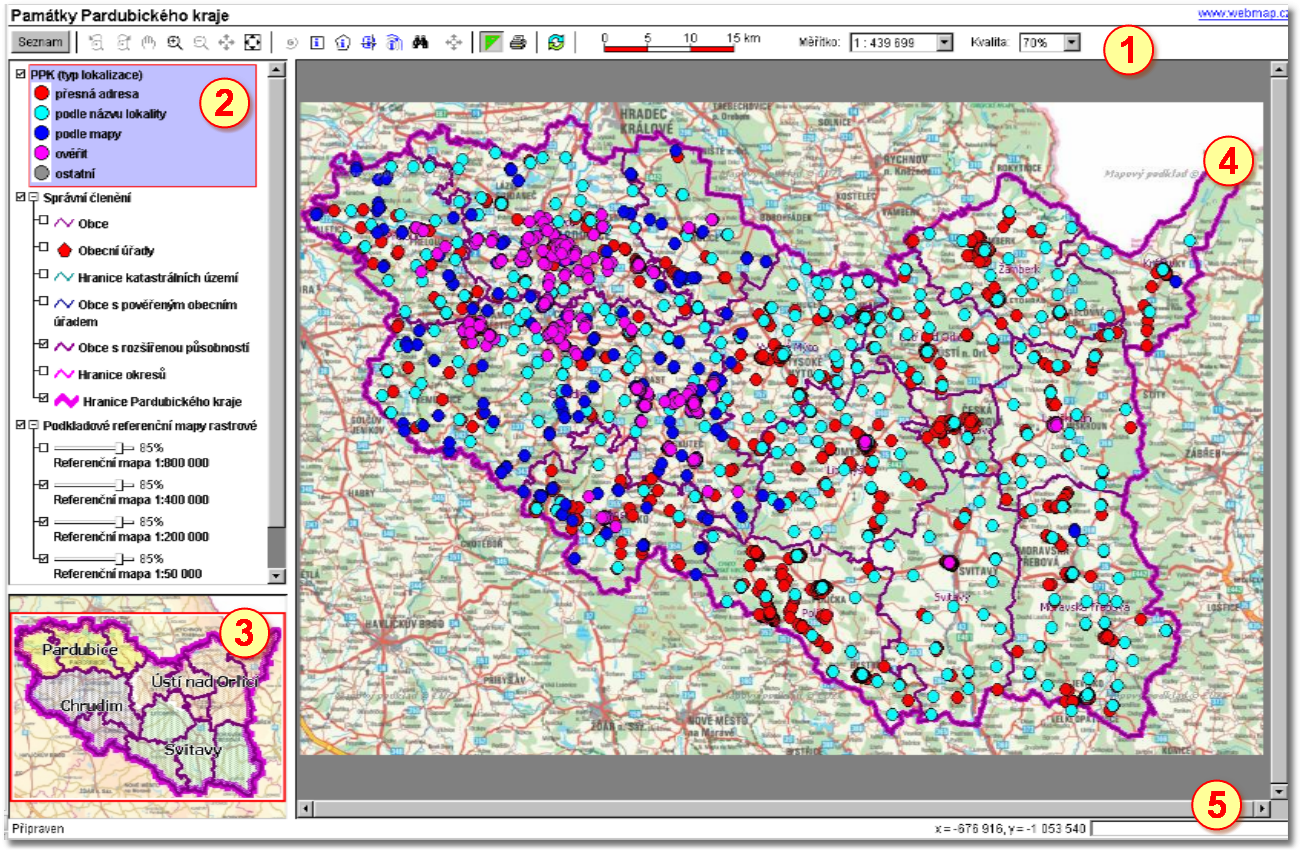Open the binoculars find tool
This screenshot has width=1302, height=854.
(x=421, y=43)
